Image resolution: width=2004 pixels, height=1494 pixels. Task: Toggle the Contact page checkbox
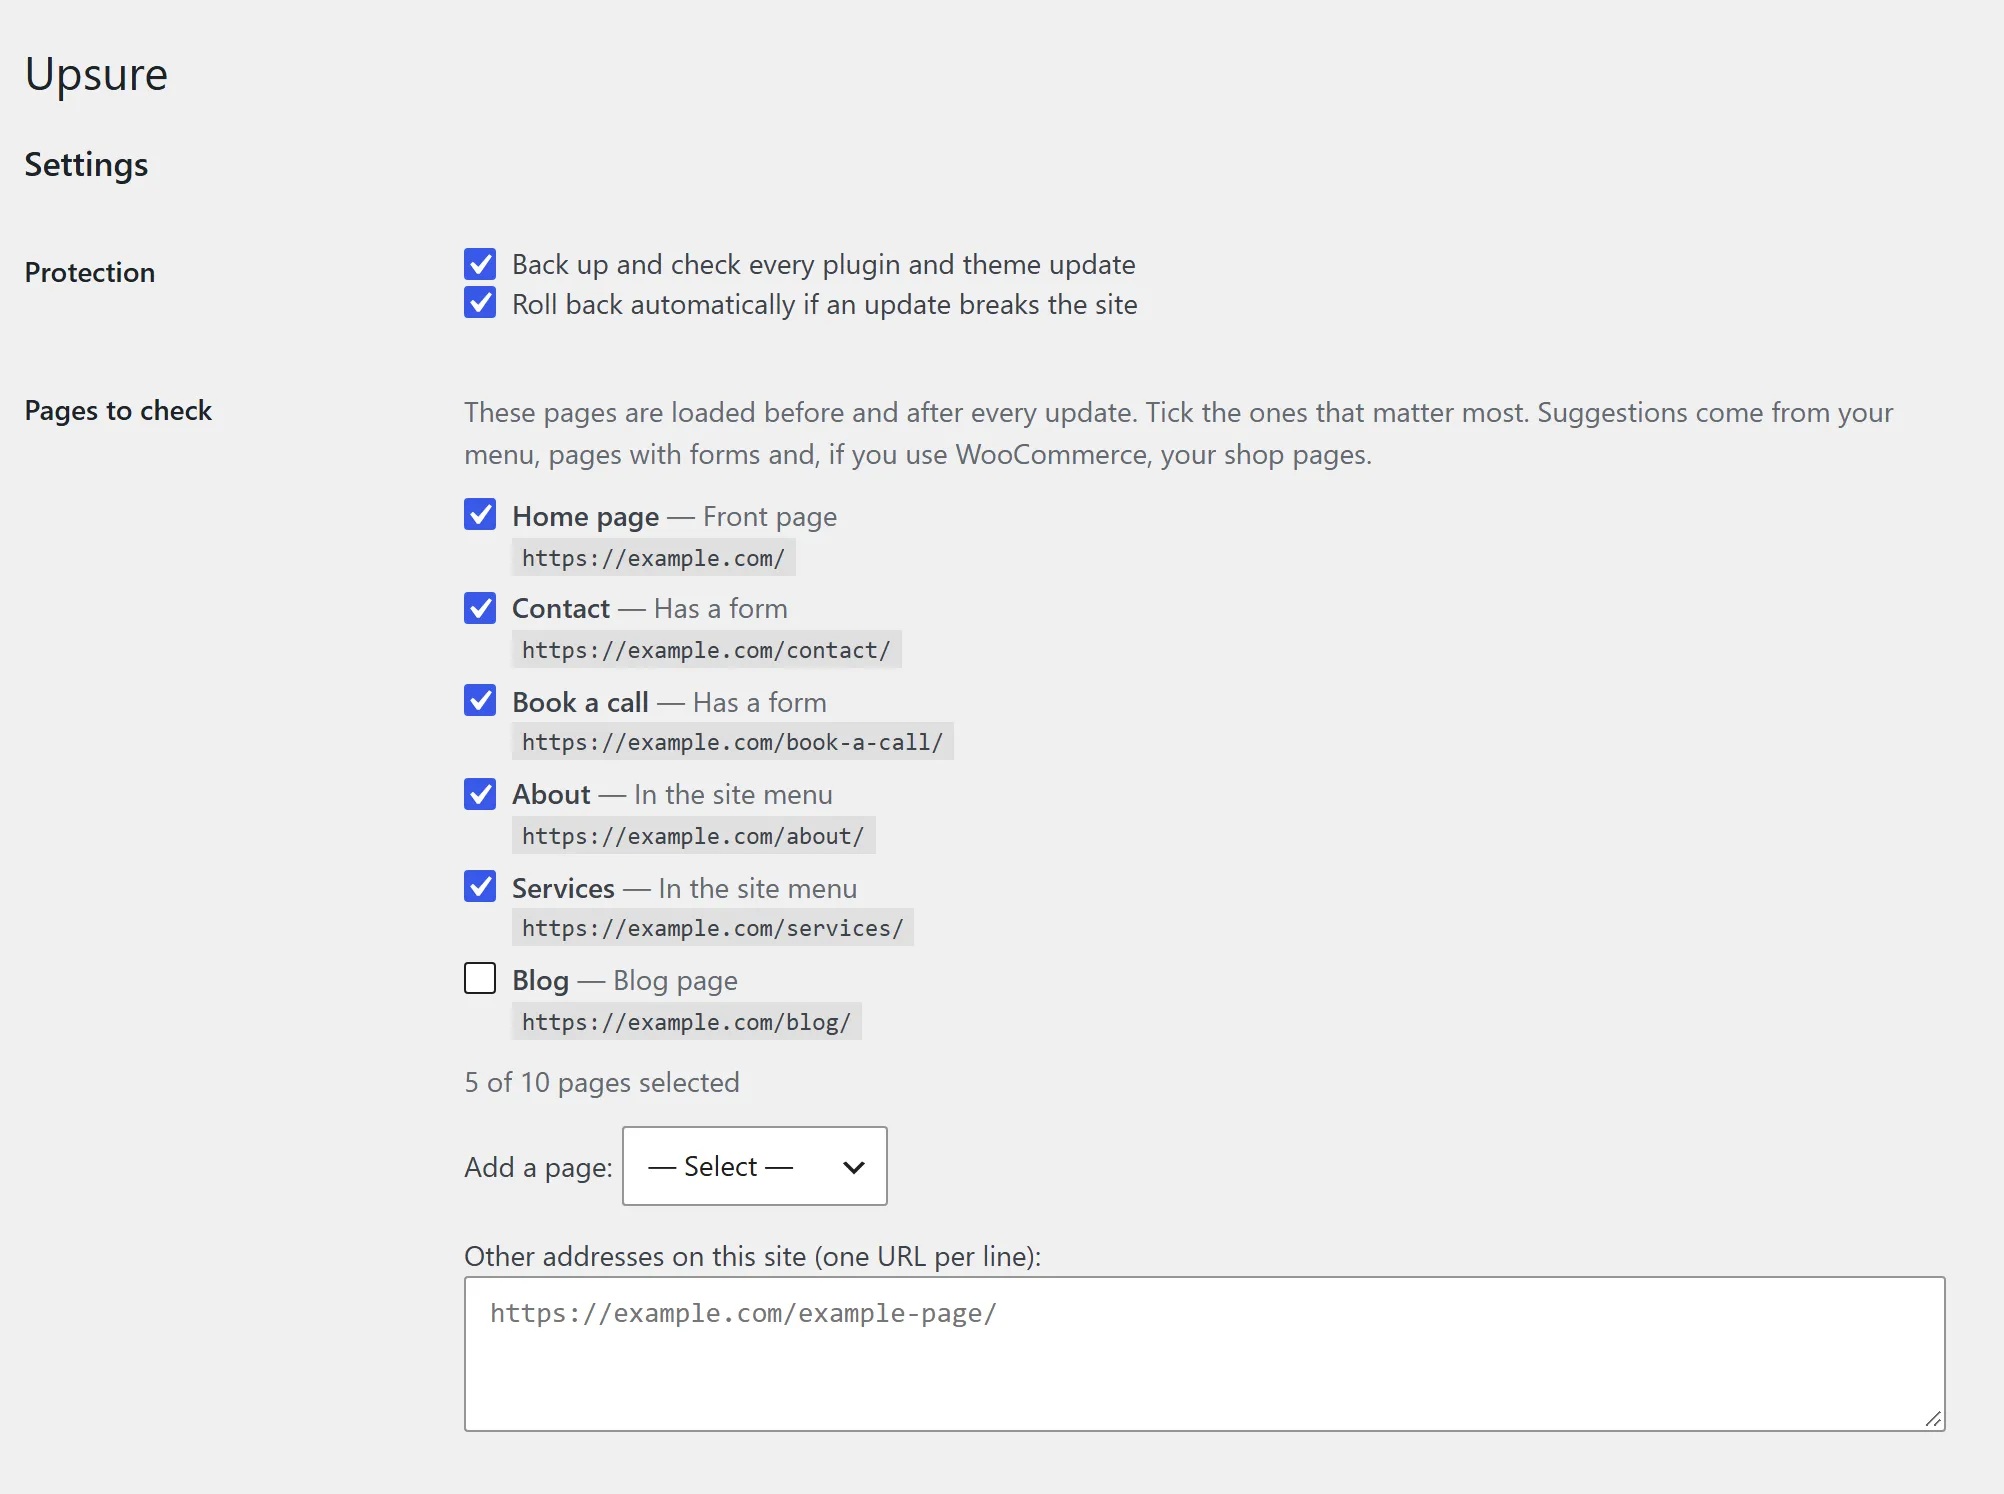point(480,608)
